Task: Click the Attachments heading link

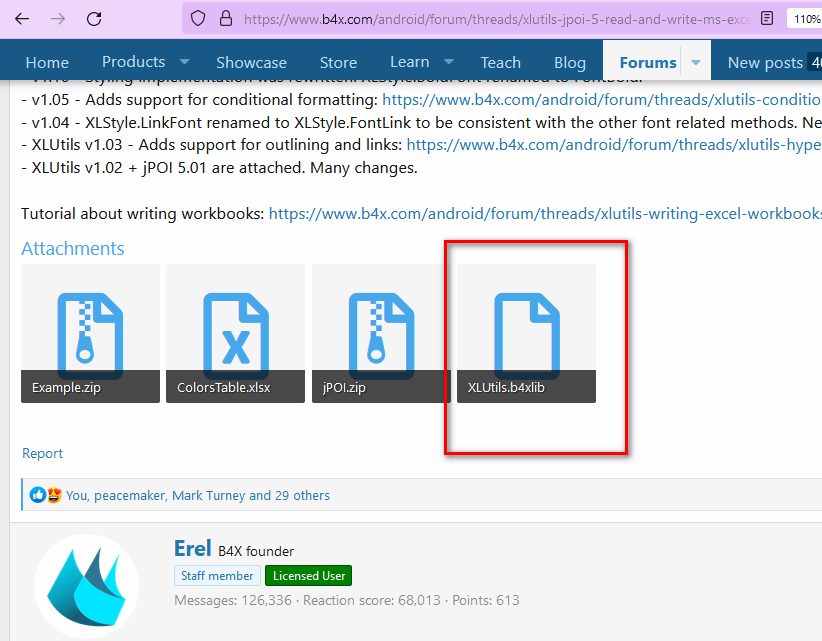Action: [x=72, y=248]
